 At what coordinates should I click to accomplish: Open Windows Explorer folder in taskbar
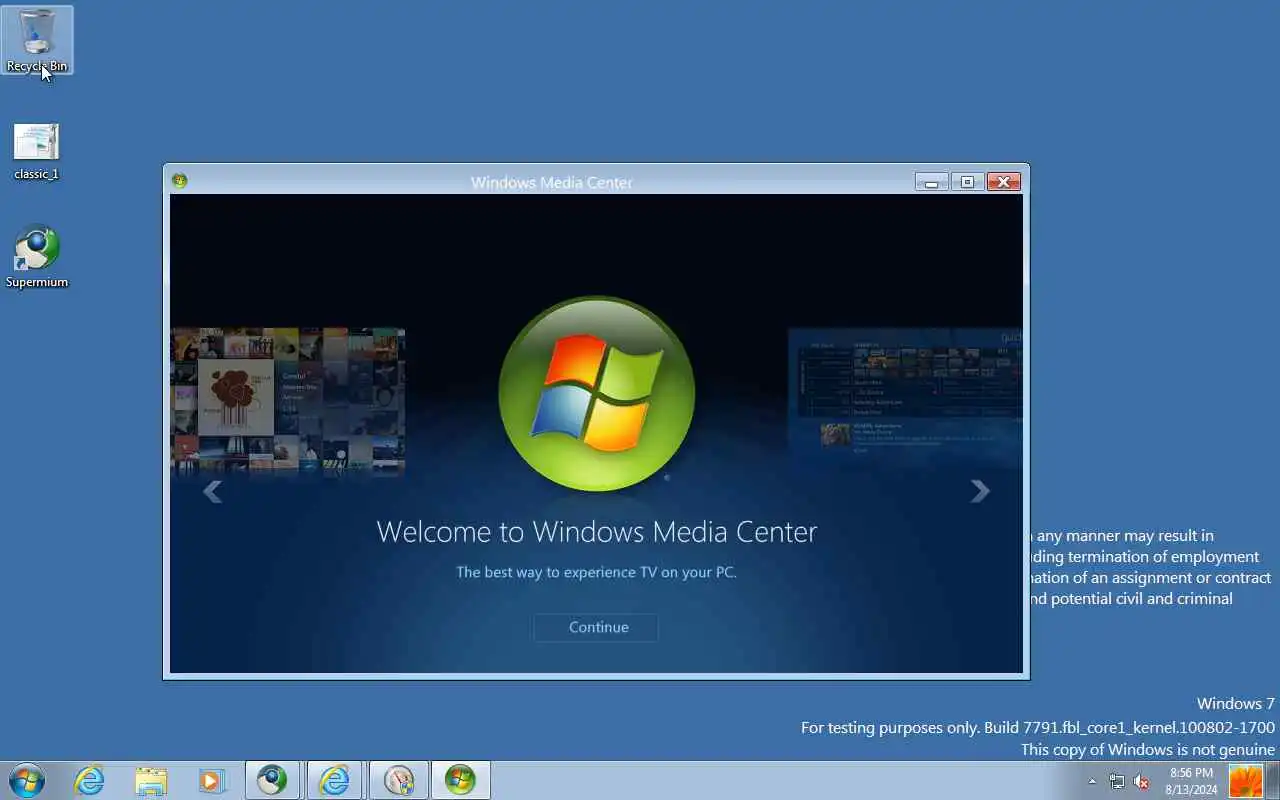(151, 780)
